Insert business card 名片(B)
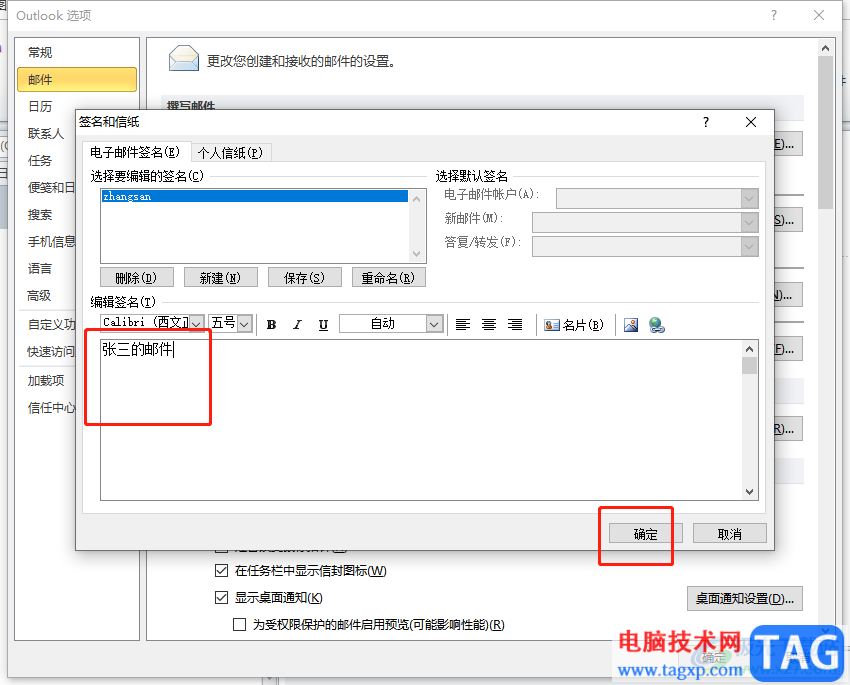This screenshot has height=685, width=850. click(574, 325)
